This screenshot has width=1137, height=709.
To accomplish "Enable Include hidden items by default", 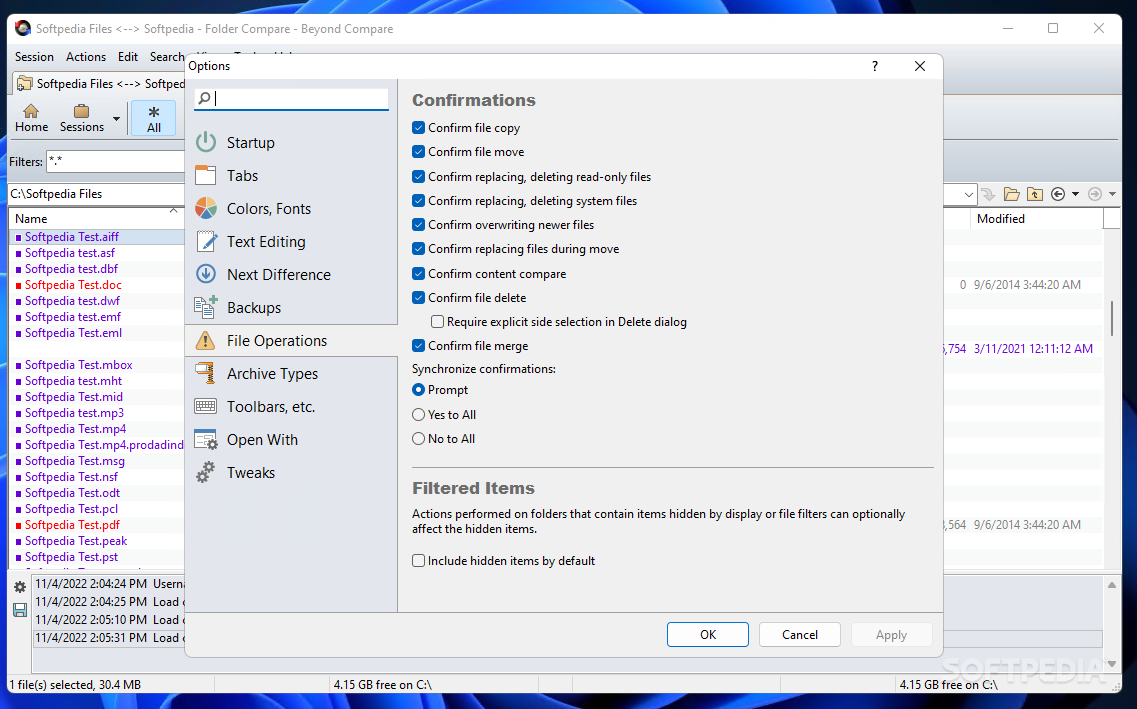I will 418,561.
